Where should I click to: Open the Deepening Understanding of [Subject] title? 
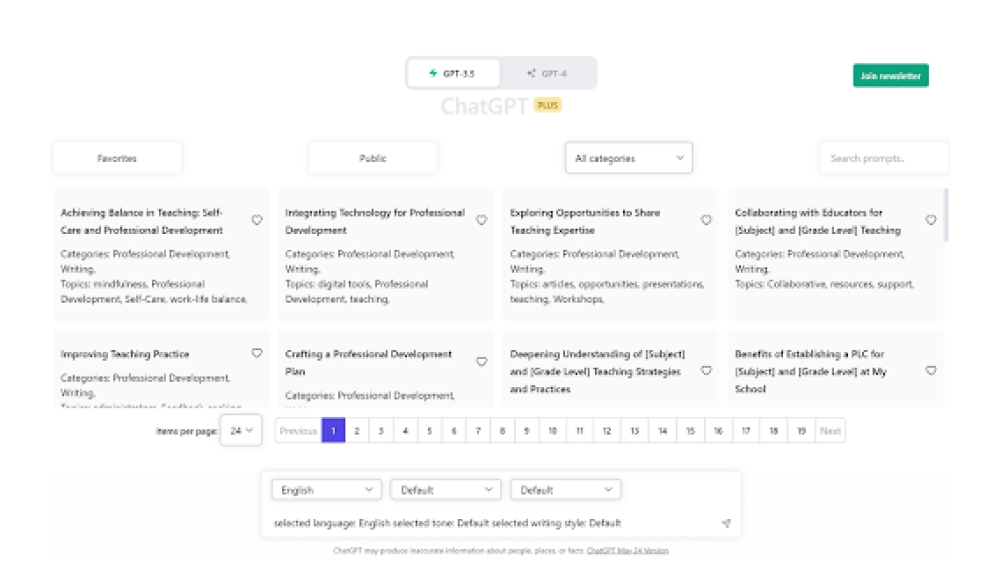click(x=597, y=371)
